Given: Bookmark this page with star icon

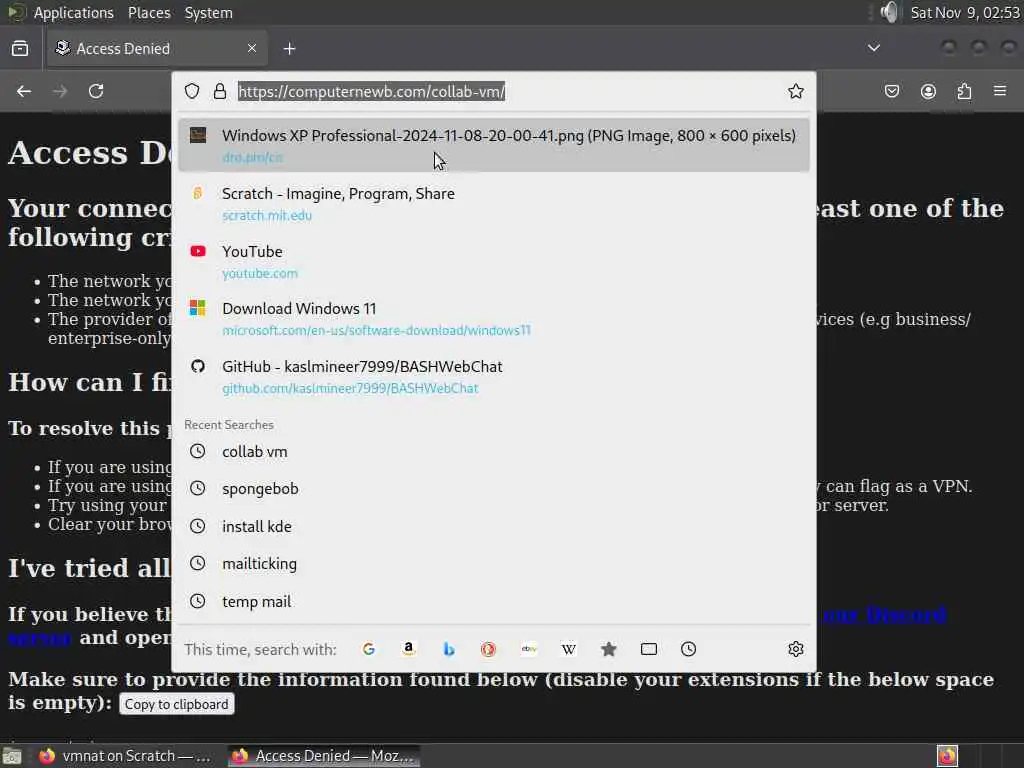Looking at the screenshot, I should click(x=795, y=91).
